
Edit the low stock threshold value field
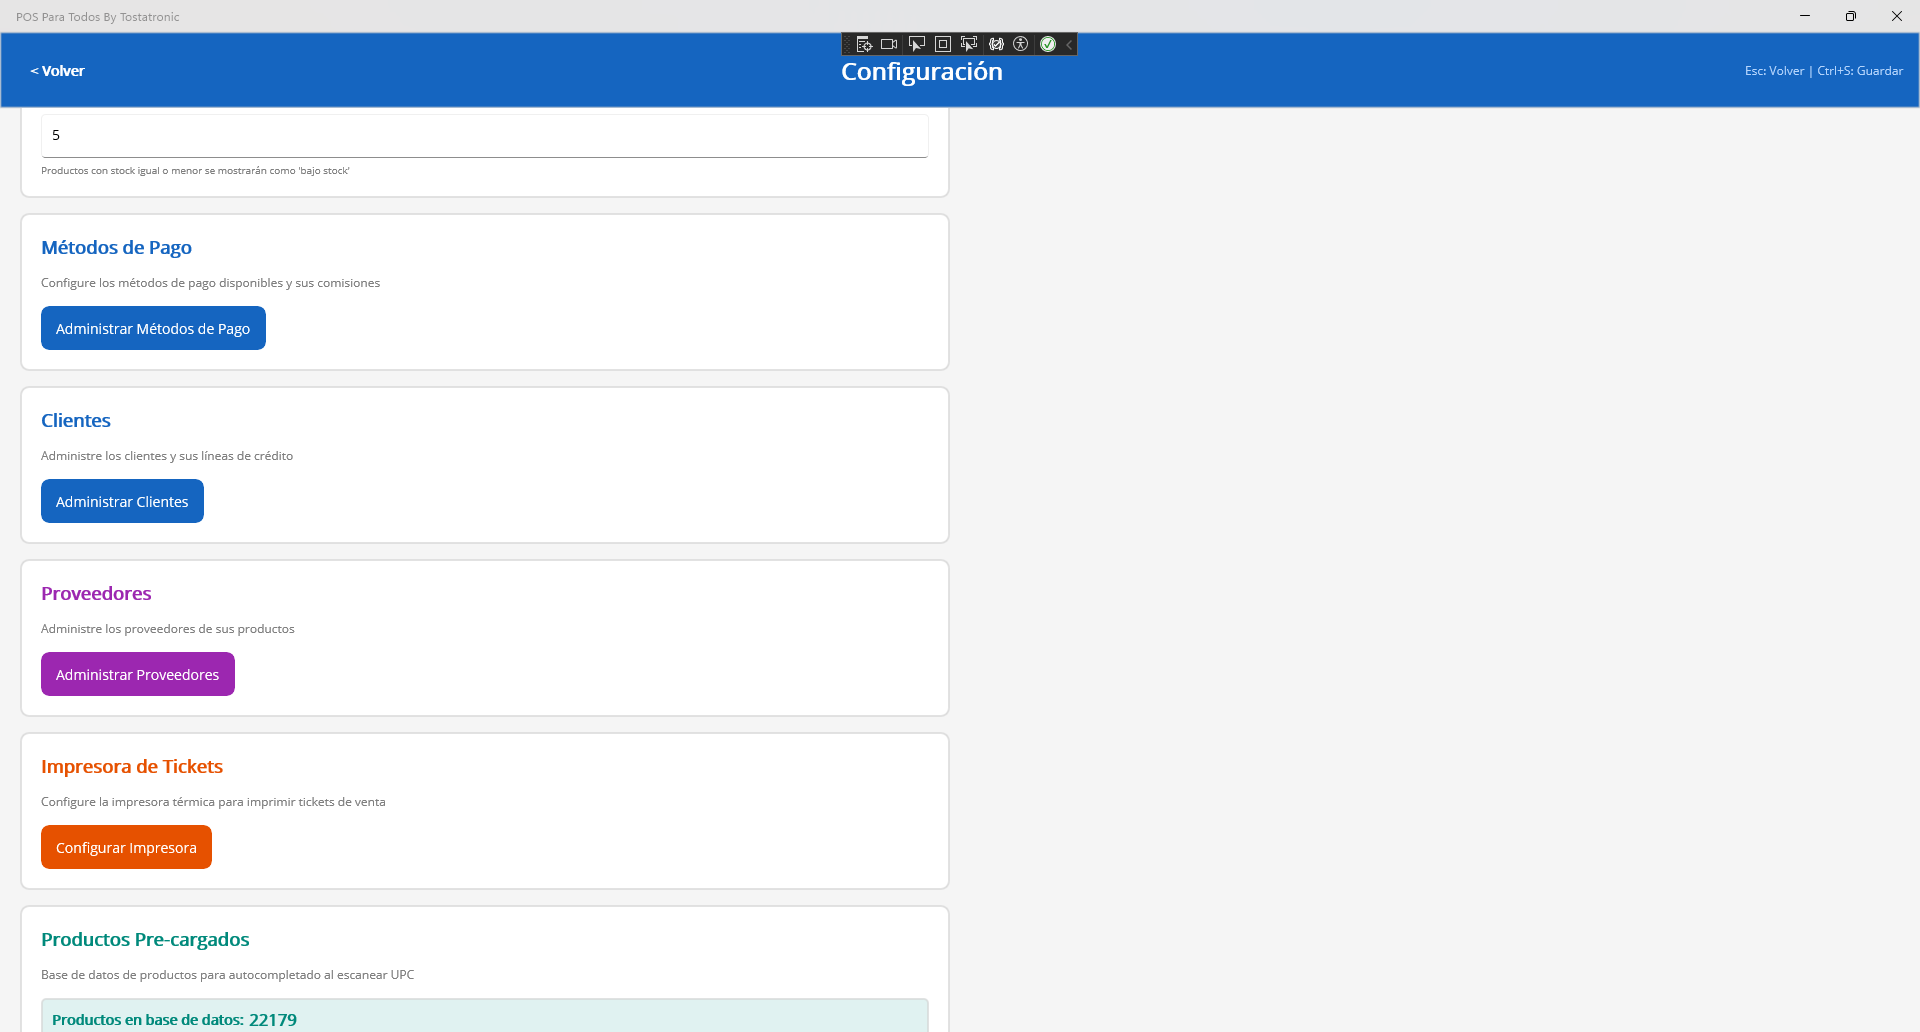point(485,135)
